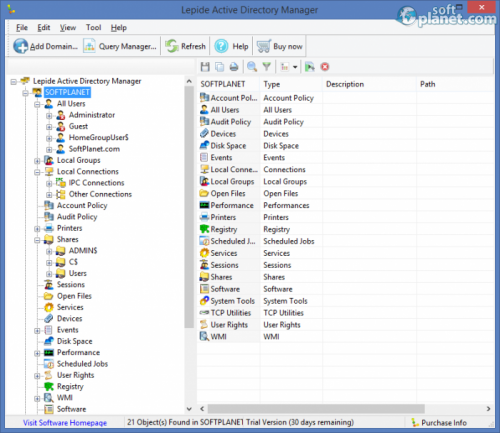
Task: Click the Search magnifier icon in the list toolbar
Action: (x=252, y=67)
